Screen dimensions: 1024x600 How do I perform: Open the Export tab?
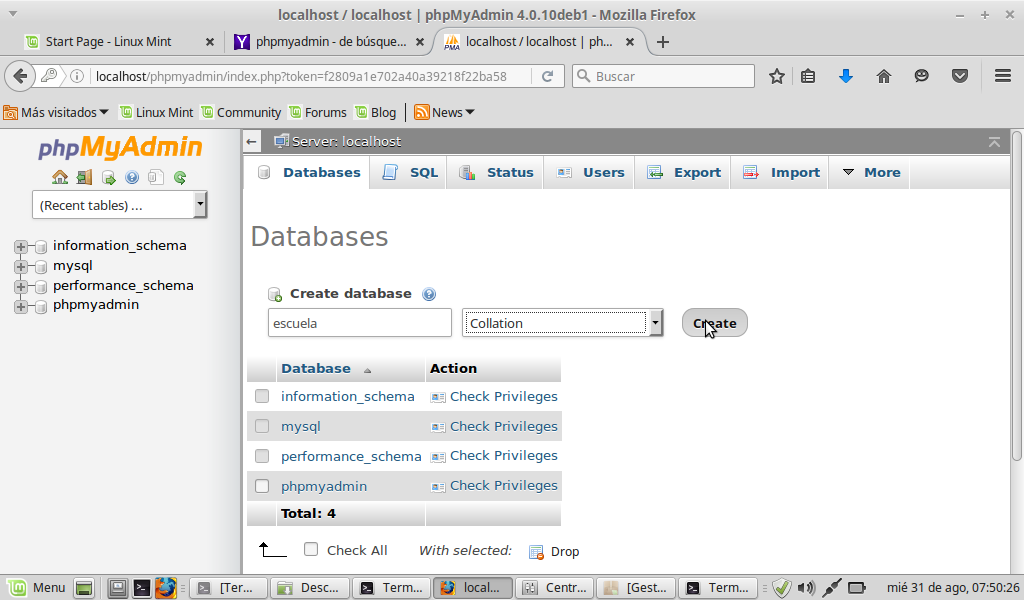[x=684, y=172]
